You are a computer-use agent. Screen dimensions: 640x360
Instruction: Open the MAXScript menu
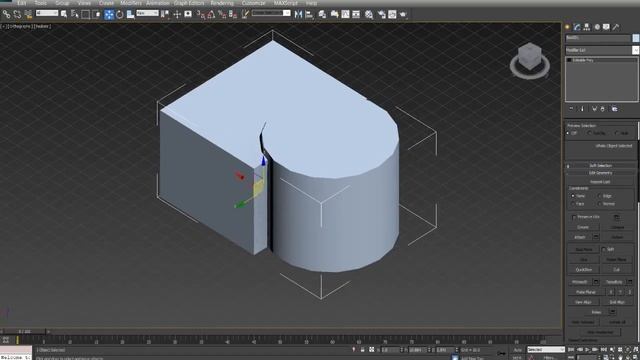click(286, 3)
